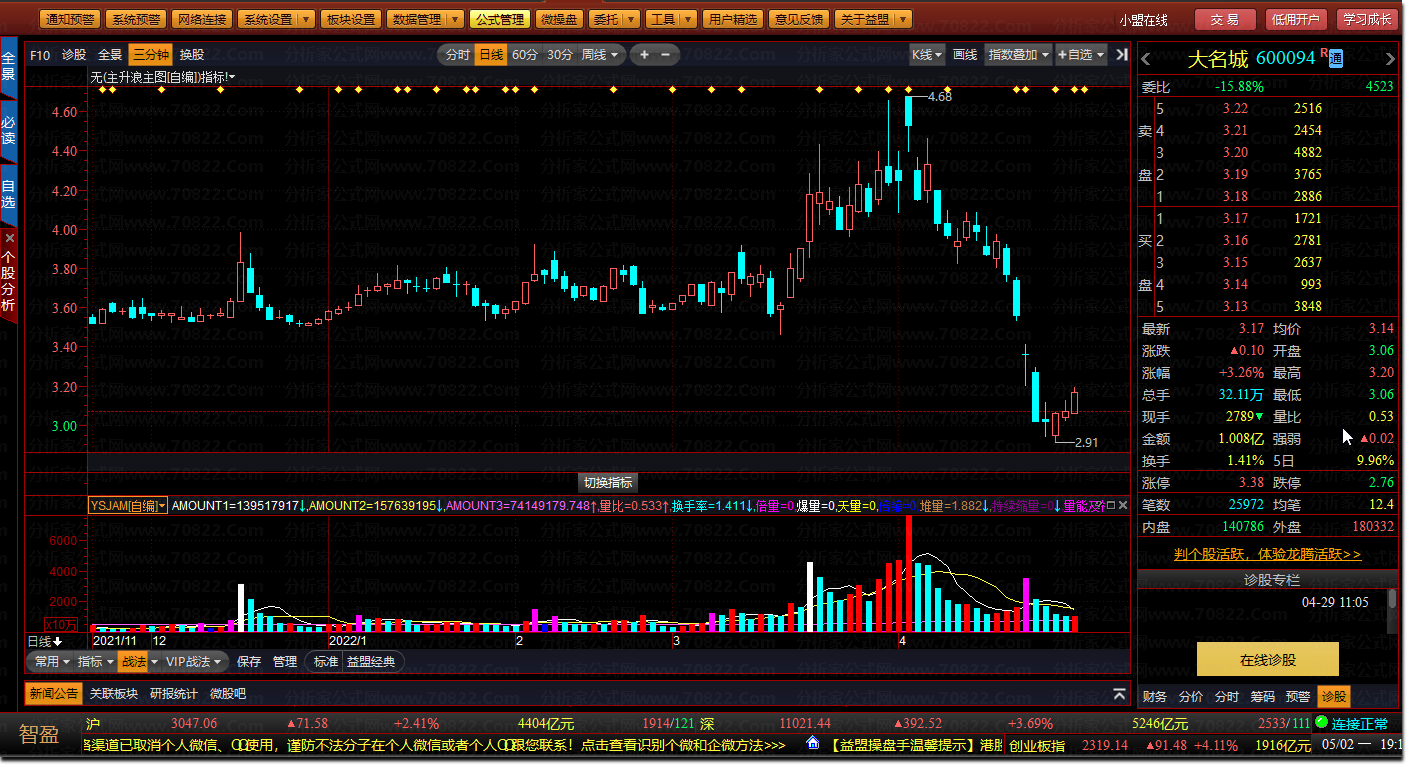
Task: Open the +自选 dropdown
Action: tap(1081, 55)
